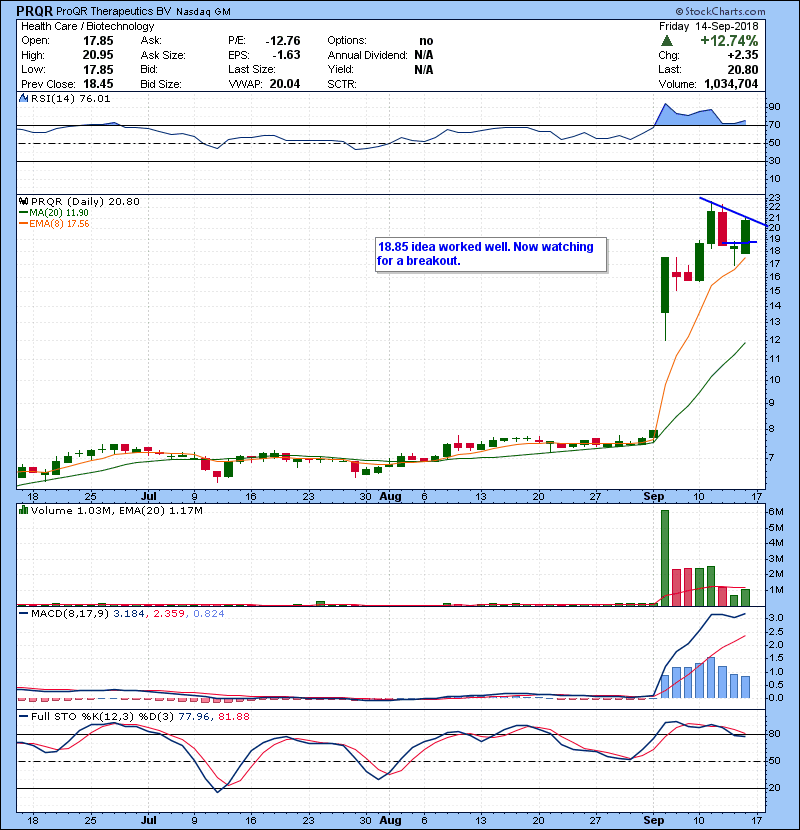Click the Nasdaq GM exchange label
This screenshot has height=830, width=800.
click(x=203, y=12)
